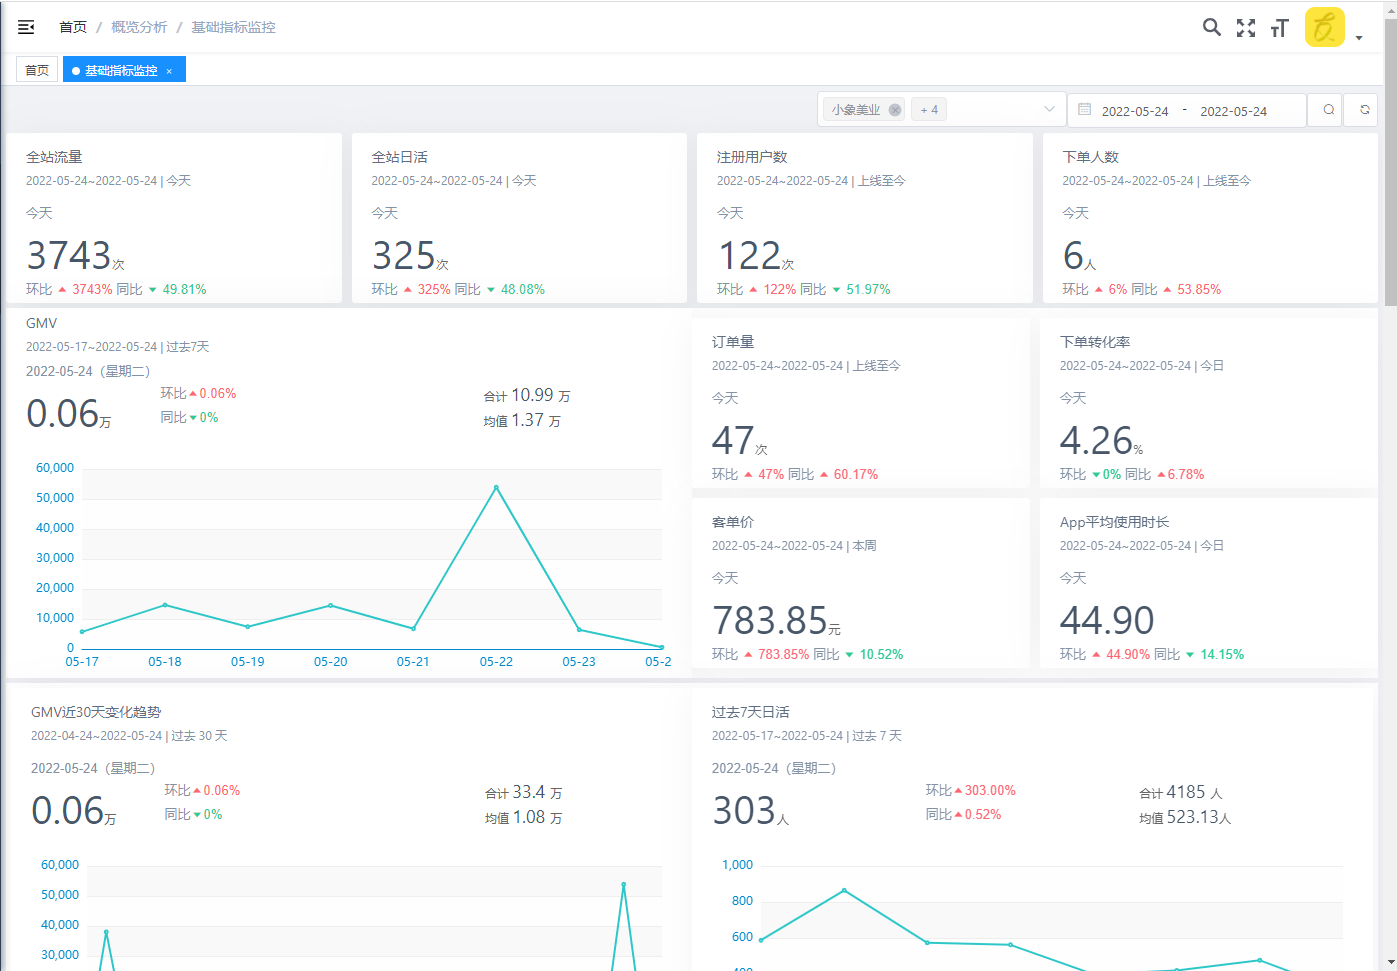Go to 首页 in the breadcrumb
Screen dimensions: 1397x971
click(x=73, y=27)
